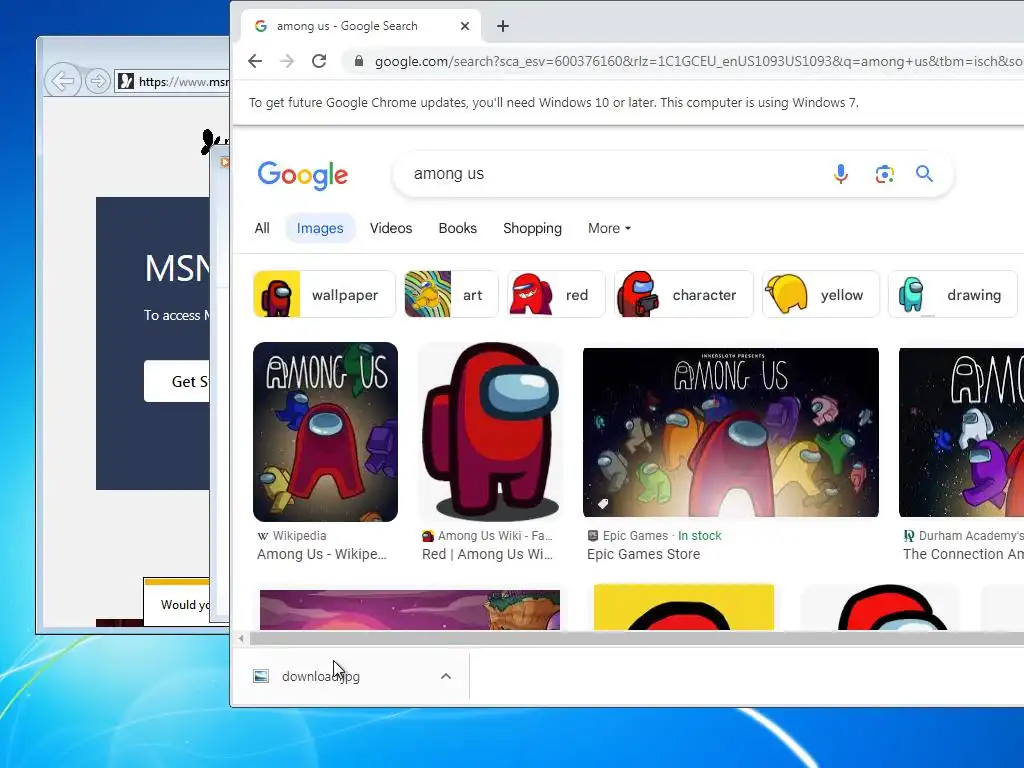Click back arrow in Internet Explorer window
Viewport: 1024px width, 768px height.
click(63, 81)
